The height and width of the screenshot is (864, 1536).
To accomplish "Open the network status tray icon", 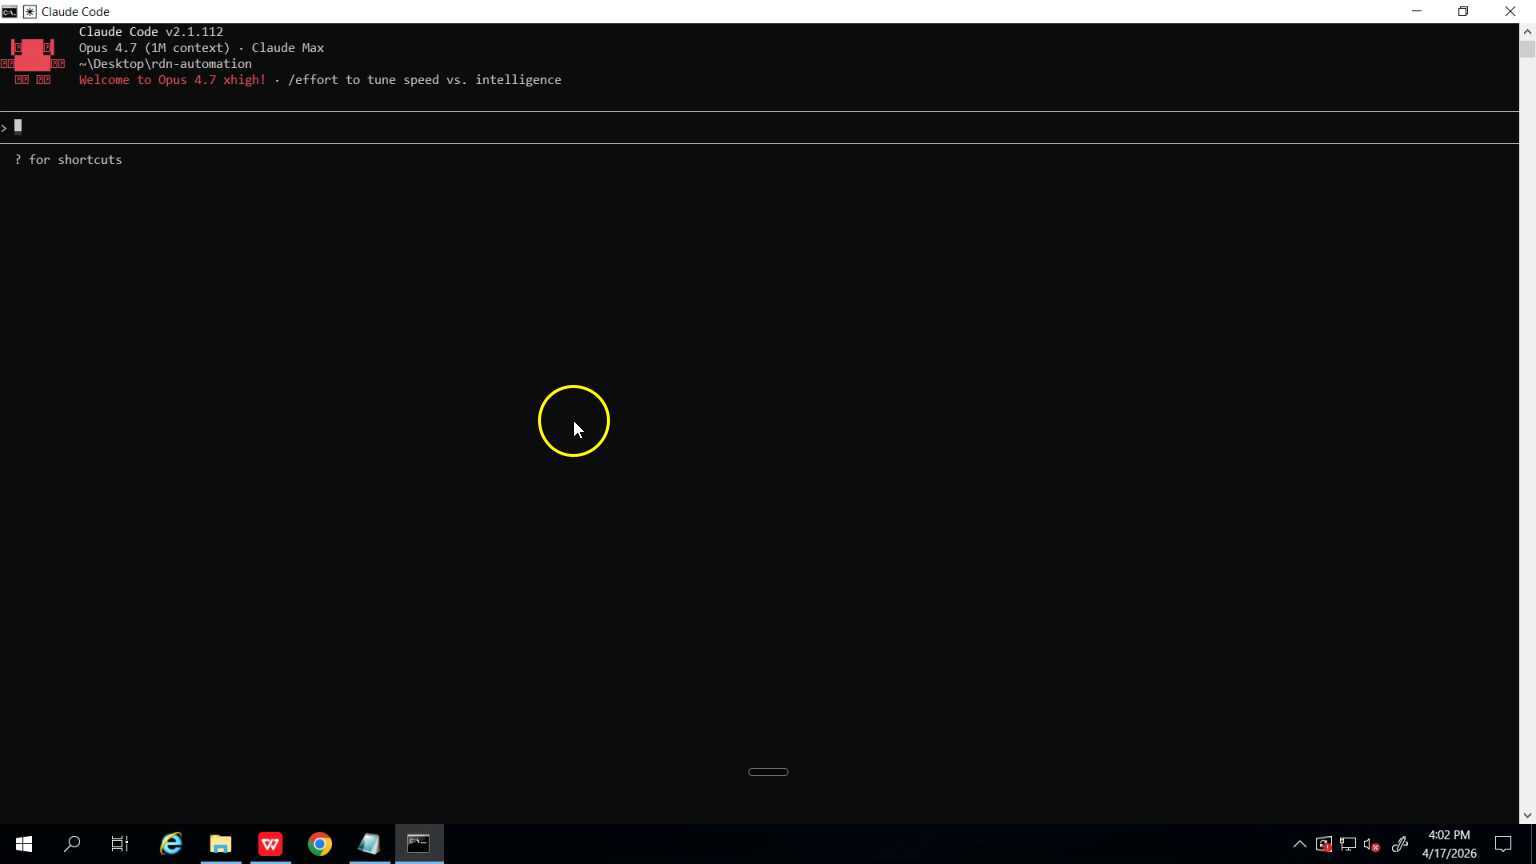I will point(1348,844).
